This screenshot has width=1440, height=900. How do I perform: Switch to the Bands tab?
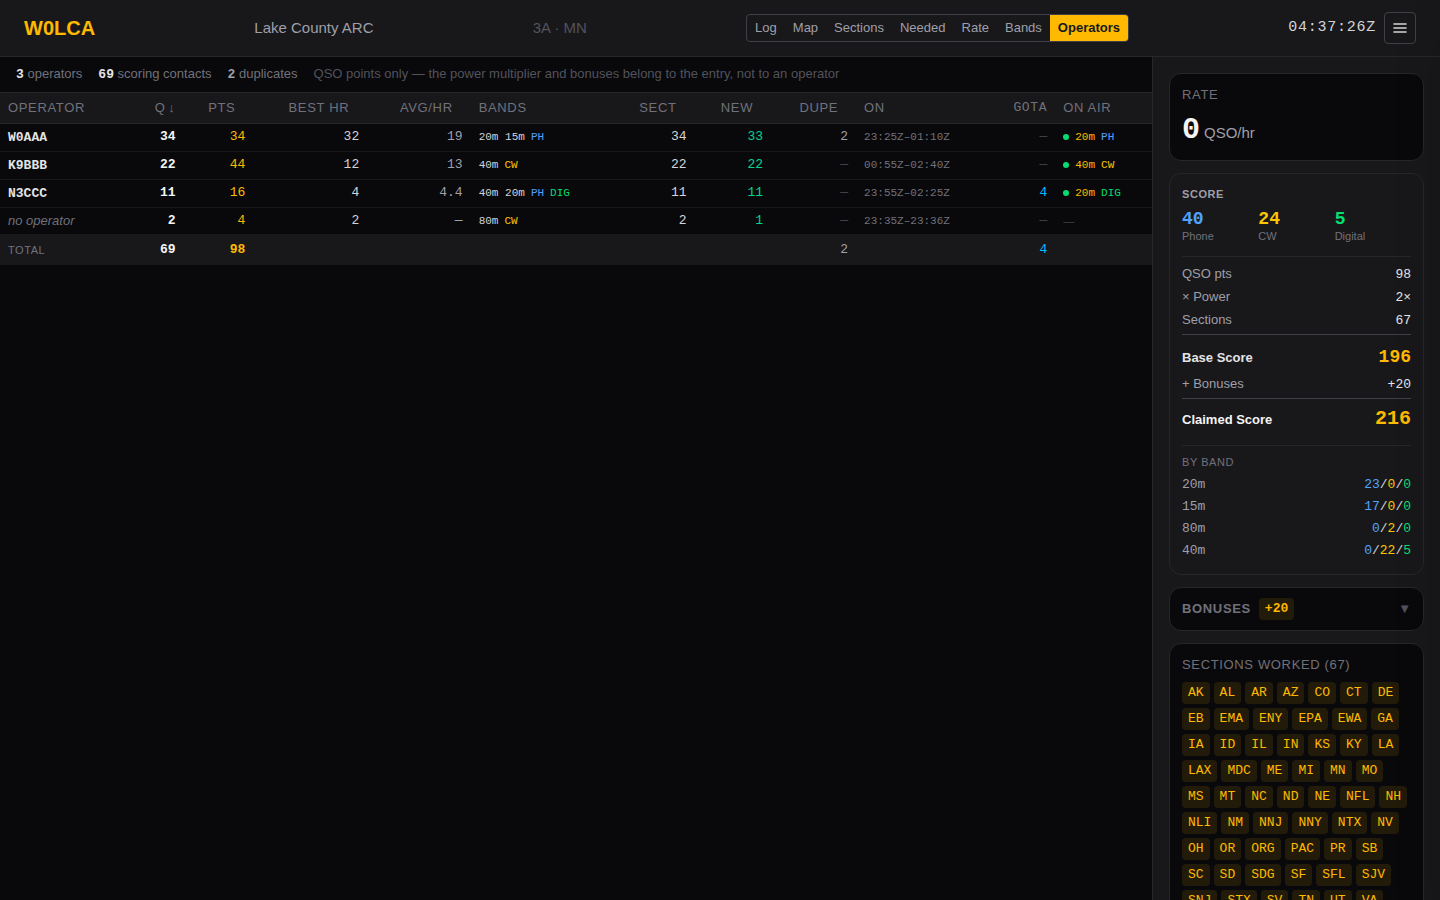[x=1023, y=28]
